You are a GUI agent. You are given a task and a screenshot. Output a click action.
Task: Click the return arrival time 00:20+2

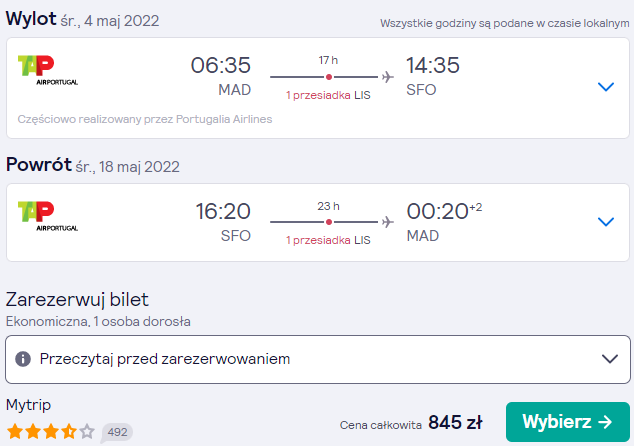click(444, 211)
